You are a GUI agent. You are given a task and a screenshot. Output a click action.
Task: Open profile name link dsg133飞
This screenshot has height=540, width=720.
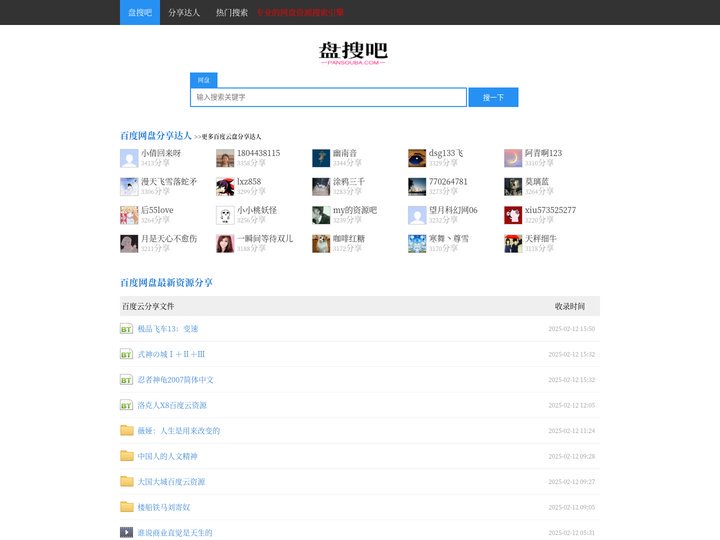446,153
